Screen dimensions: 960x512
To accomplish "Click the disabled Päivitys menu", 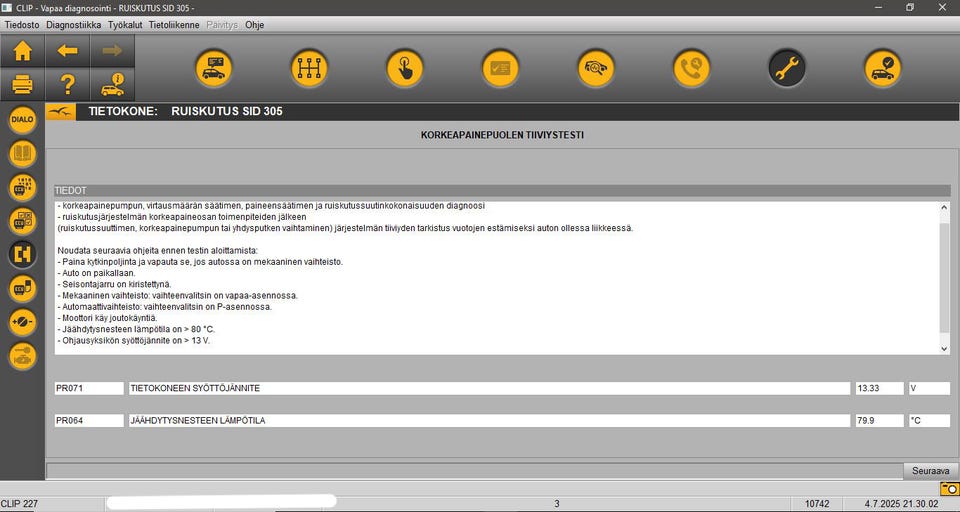I will [x=222, y=25].
